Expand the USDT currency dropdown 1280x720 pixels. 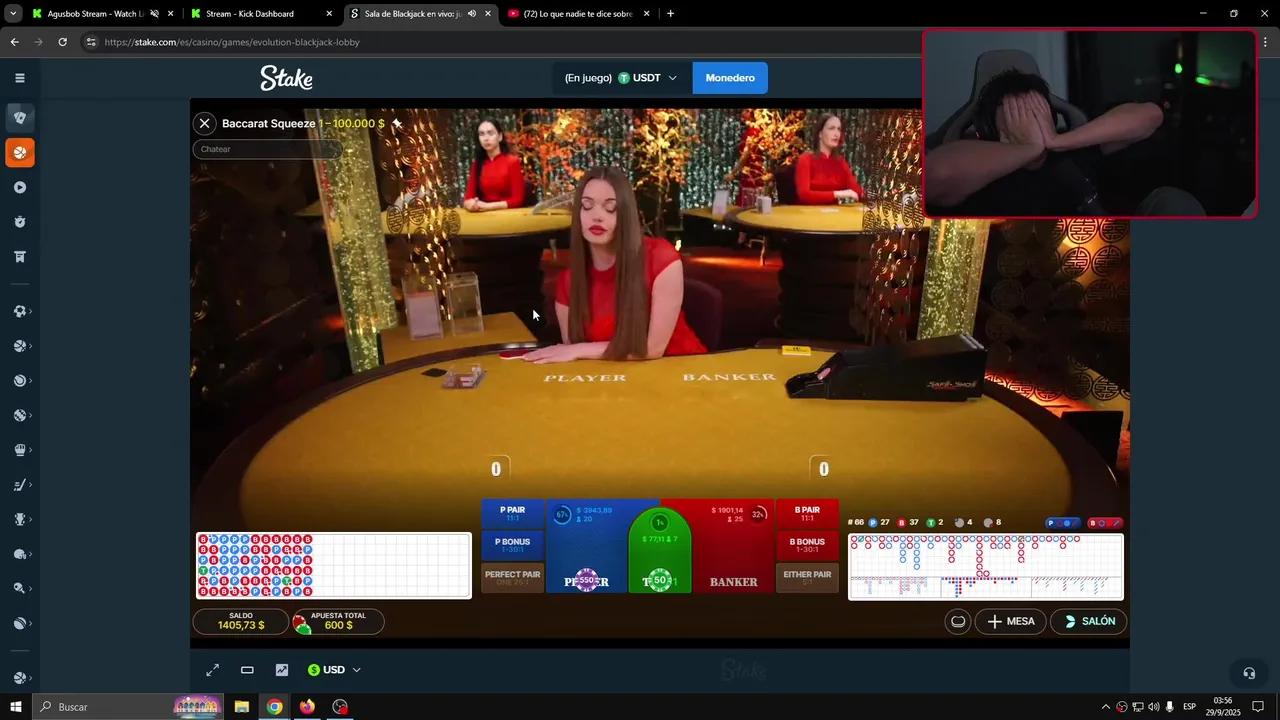tap(648, 78)
